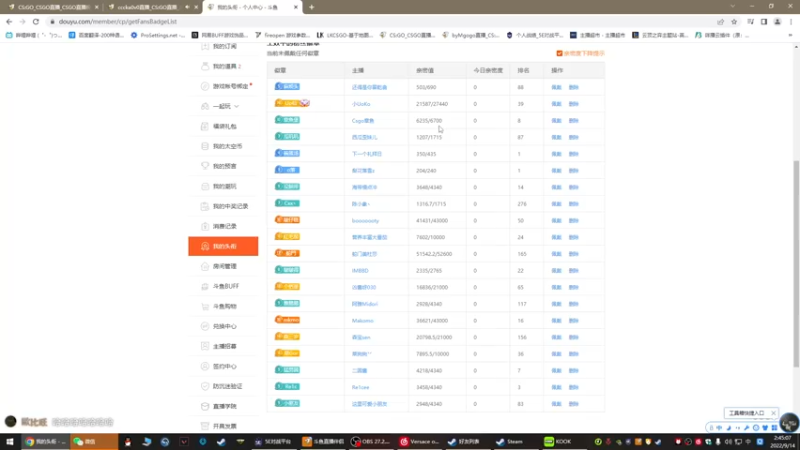Open 消费记录 in the sidebar
The image size is (800, 450).
(223, 226)
